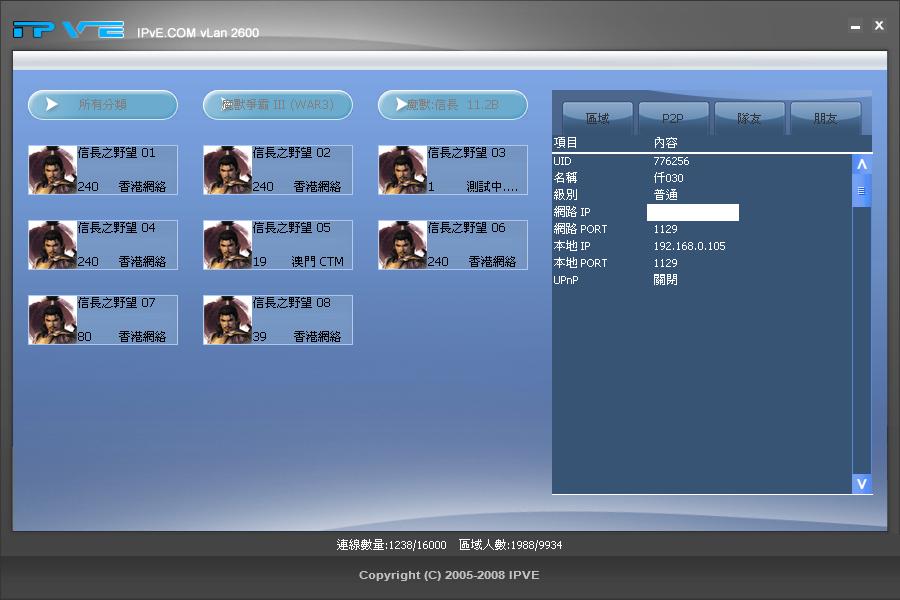The image size is (900, 600).
Task: Click the portrait thumbnail of 信長之野望 04
Action: pyautogui.click(x=53, y=245)
